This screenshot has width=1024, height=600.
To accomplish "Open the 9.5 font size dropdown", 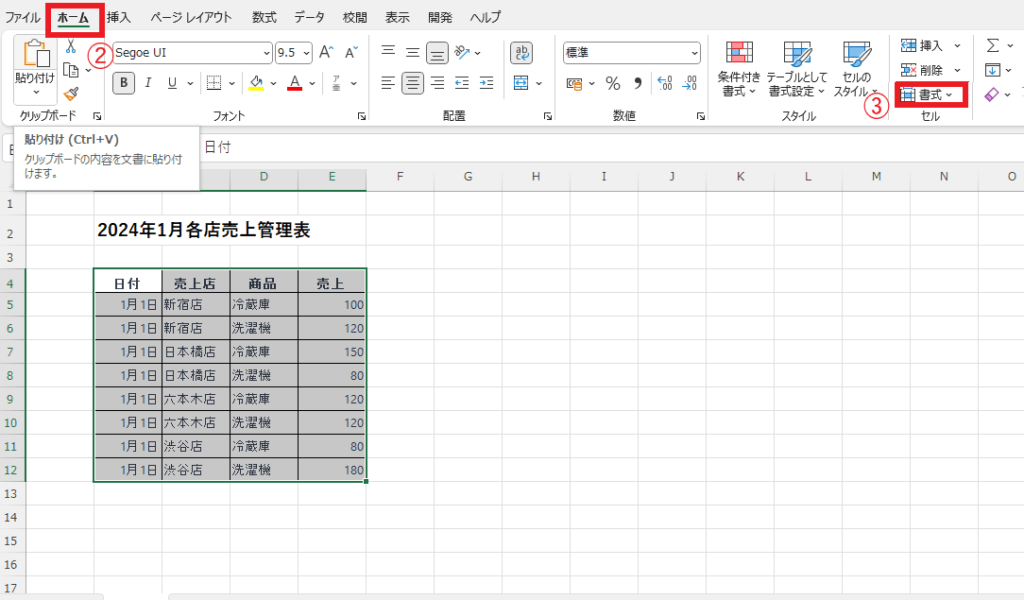I will (x=306, y=53).
